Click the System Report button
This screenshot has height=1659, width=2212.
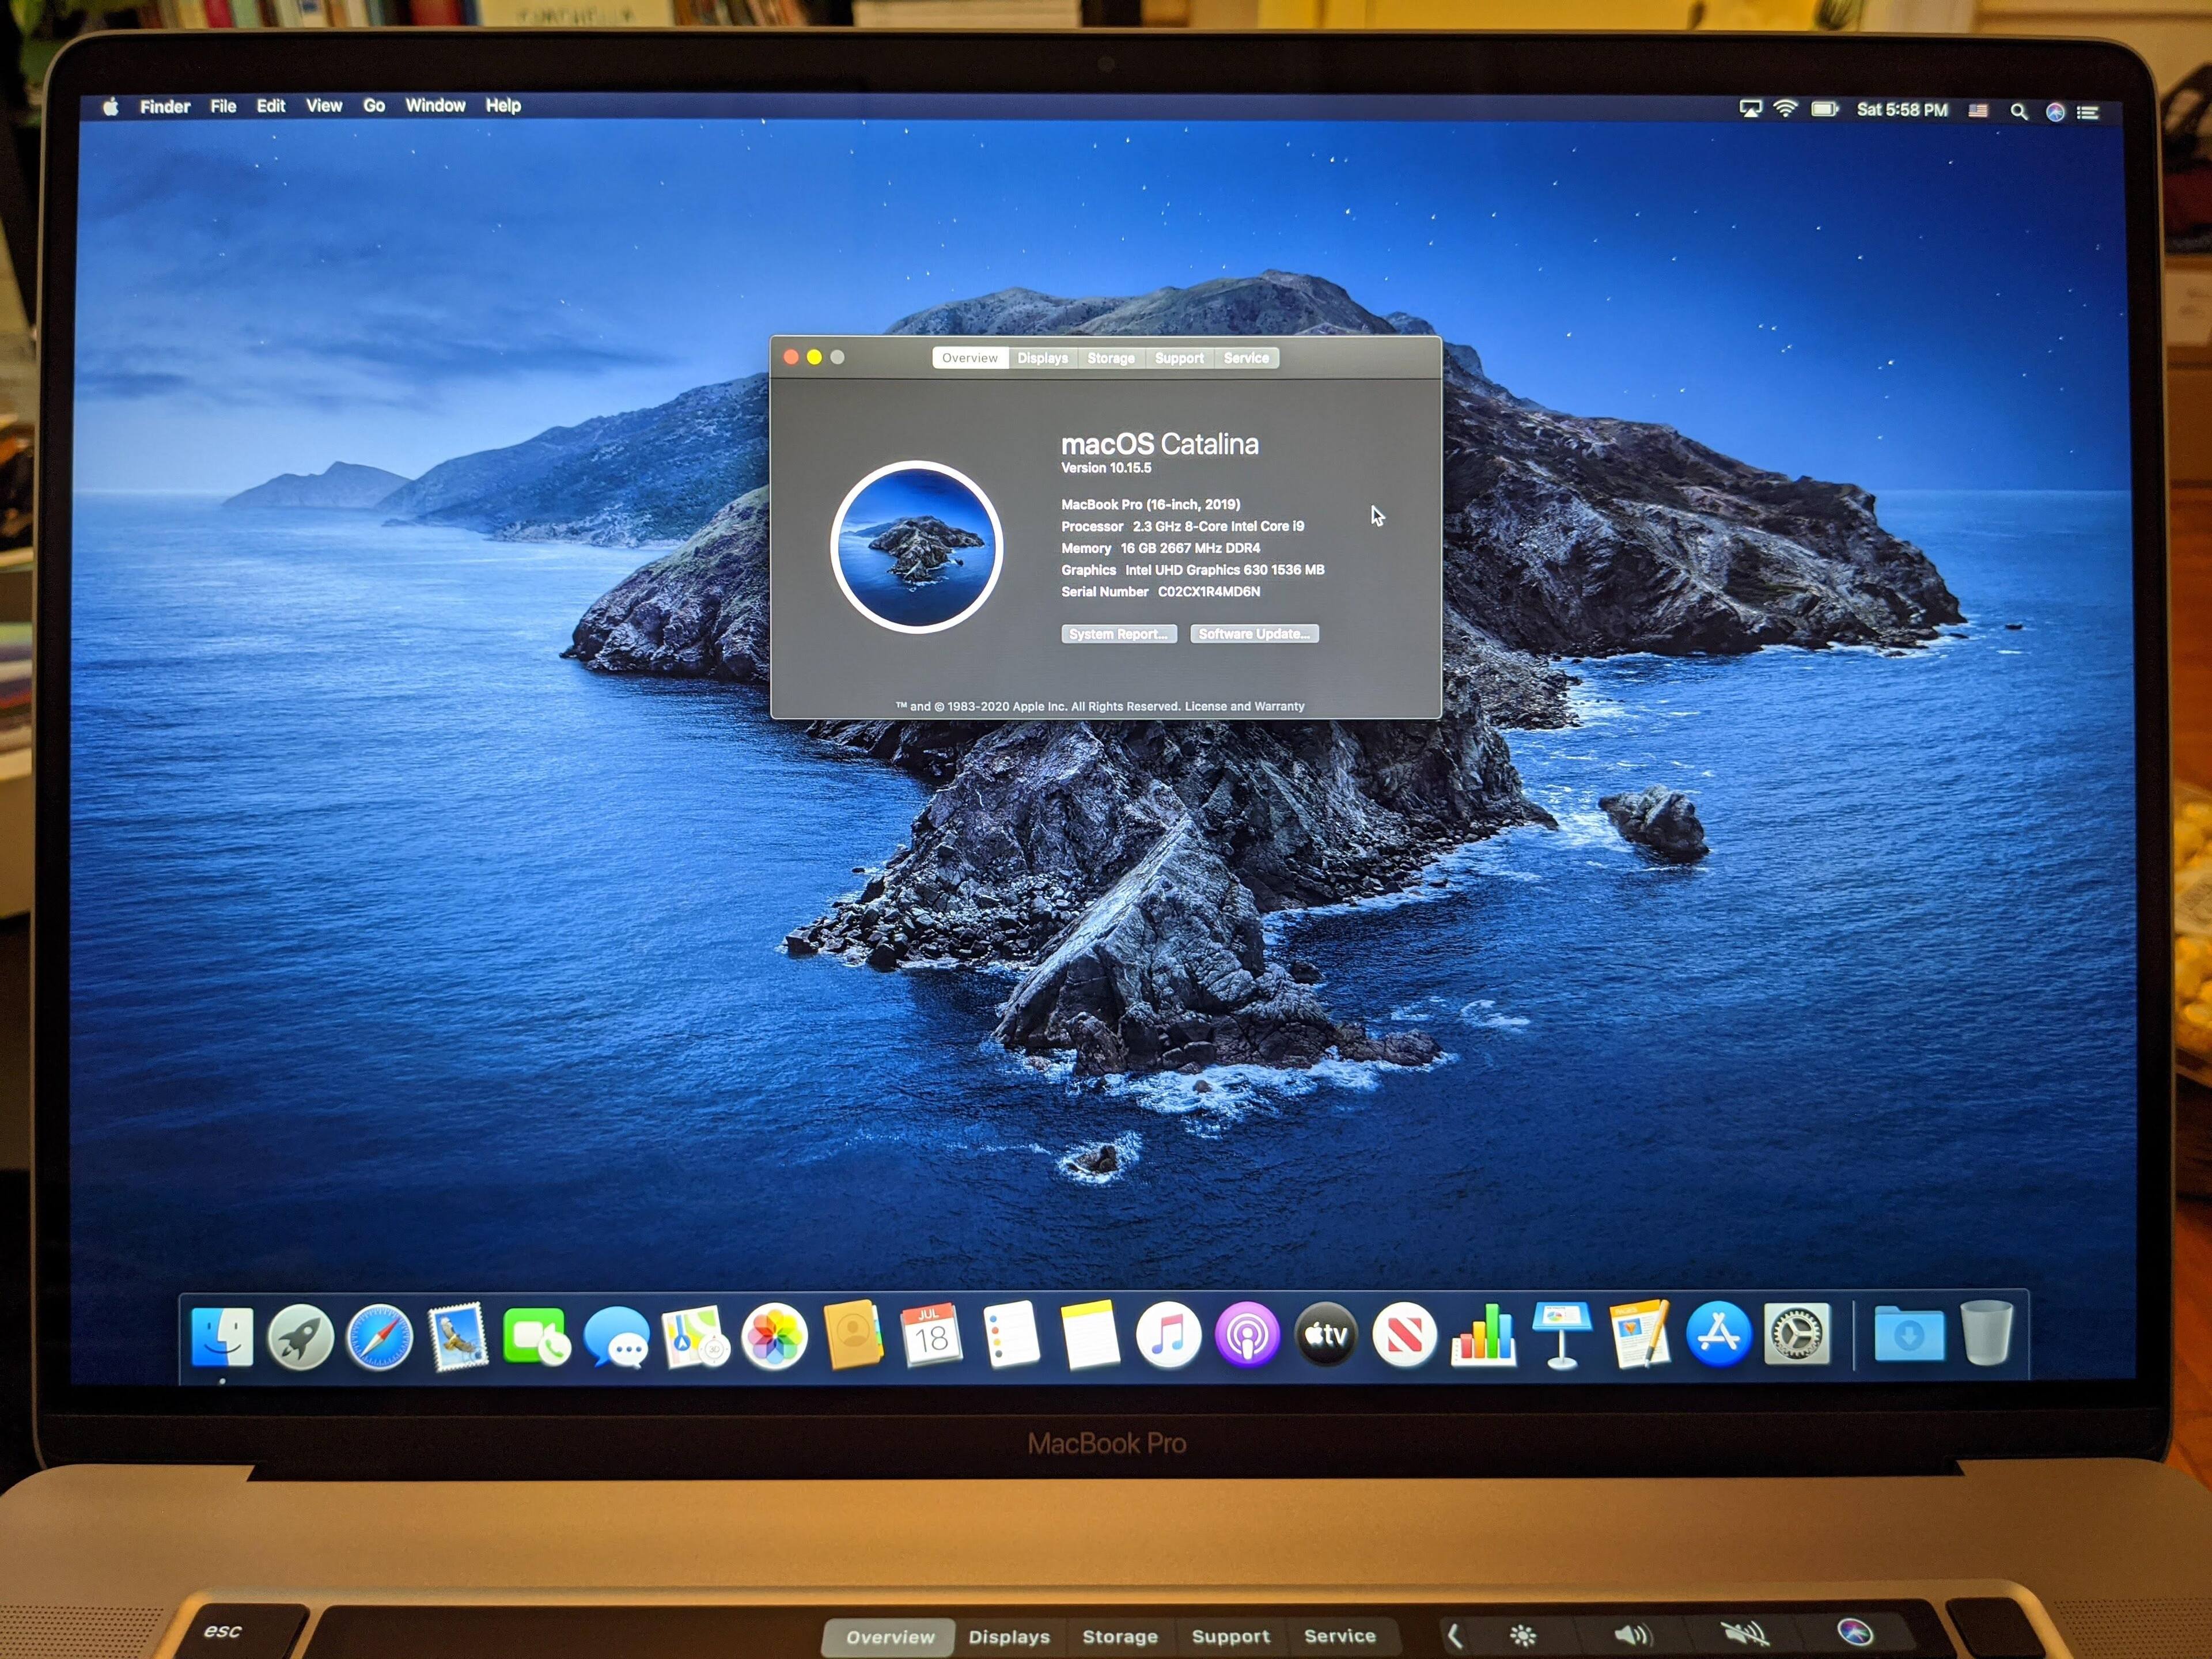pyautogui.click(x=1118, y=634)
